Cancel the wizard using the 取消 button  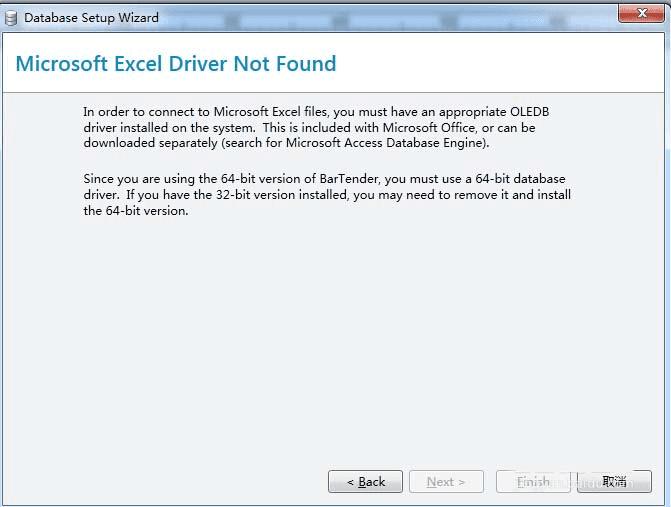coord(614,482)
